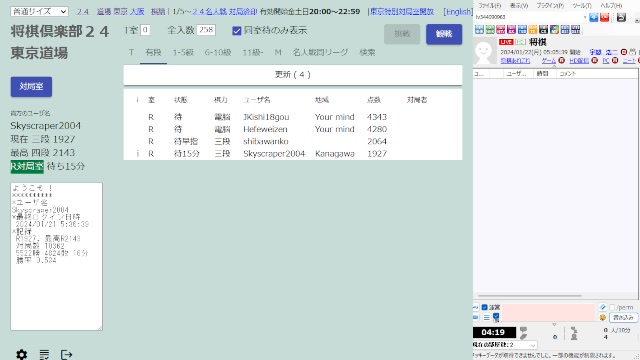The width and height of the screenshot is (640, 360).
Task: Click the blue TBS channel icon
Action: click(522, 29)
